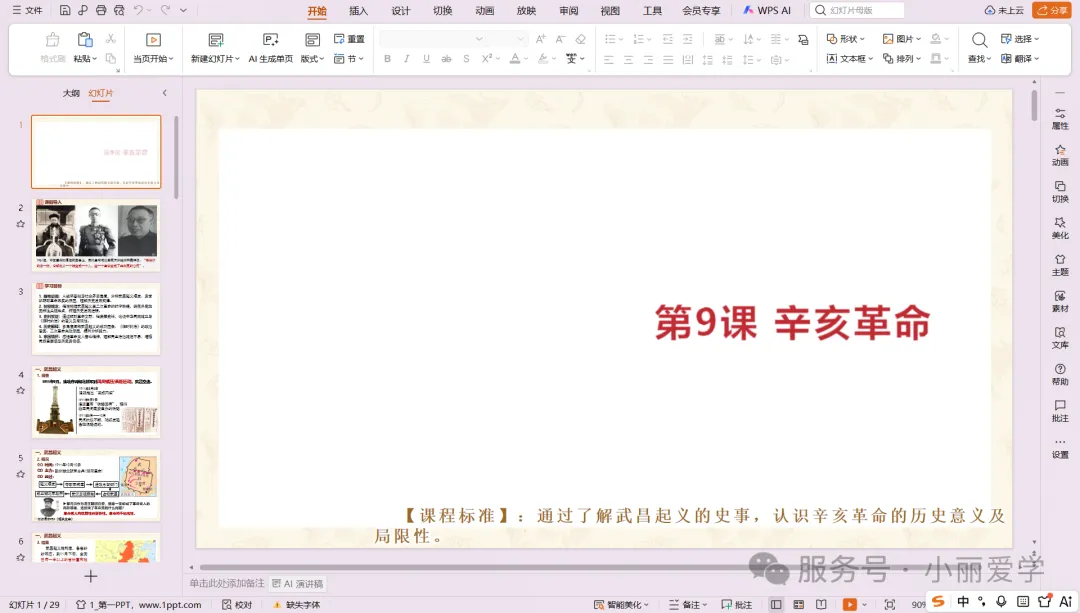The image size is (1080, 613).
Task: Open the shape fill color picker
Action: [935, 39]
